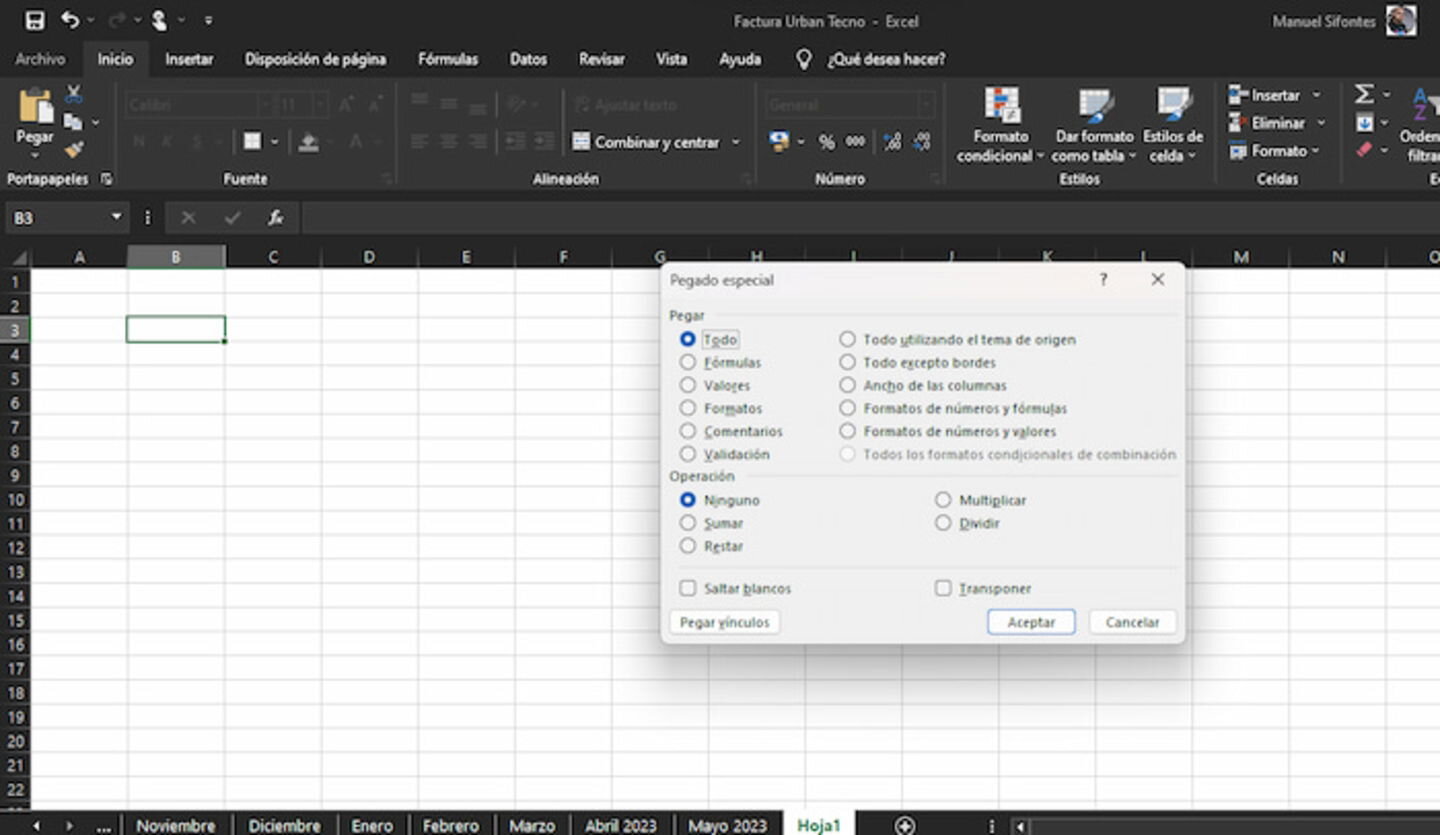1440x835 pixels.
Task: Expand the Name Box dropdown arrow
Action: (117, 217)
